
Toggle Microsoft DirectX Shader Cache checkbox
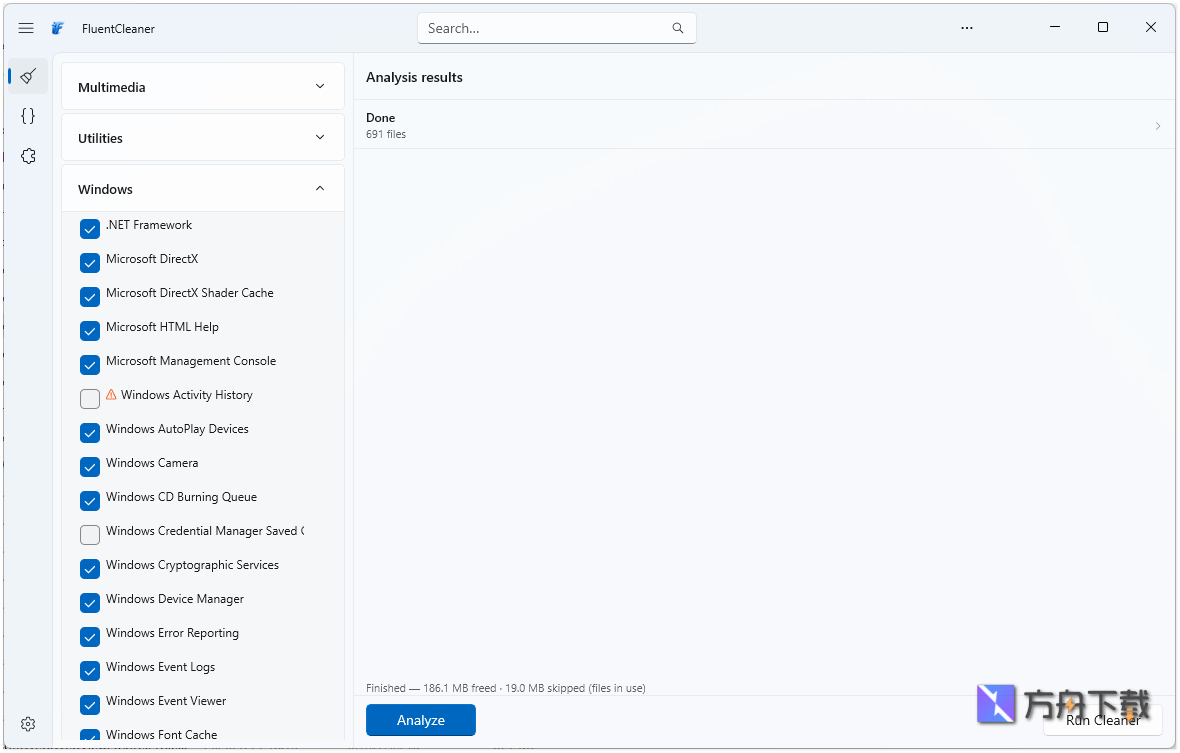[x=90, y=296]
